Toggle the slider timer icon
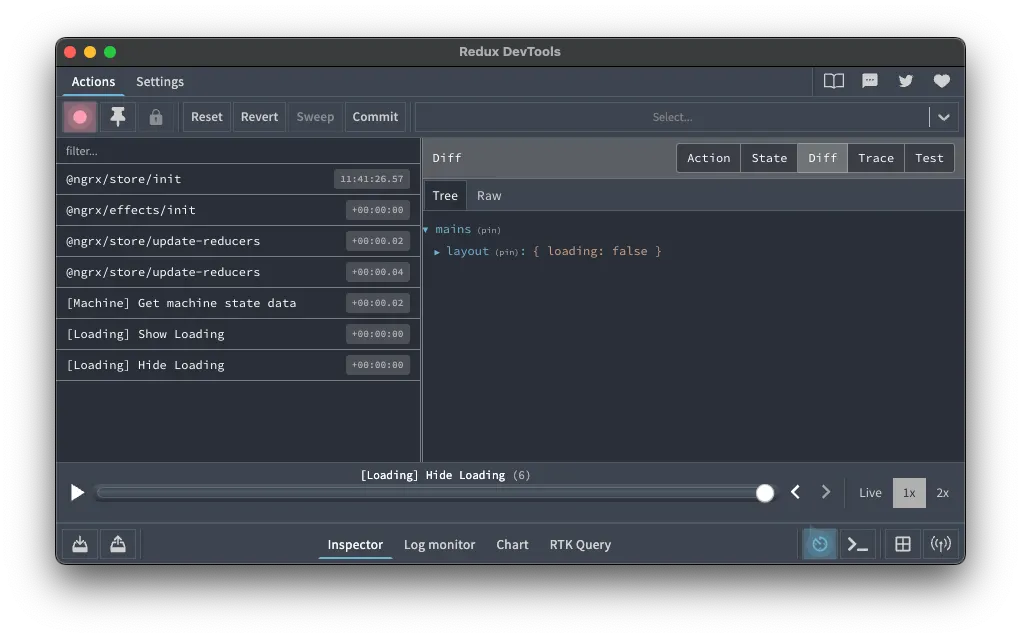This screenshot has width=1021, height=638. [x=820, y=544]
